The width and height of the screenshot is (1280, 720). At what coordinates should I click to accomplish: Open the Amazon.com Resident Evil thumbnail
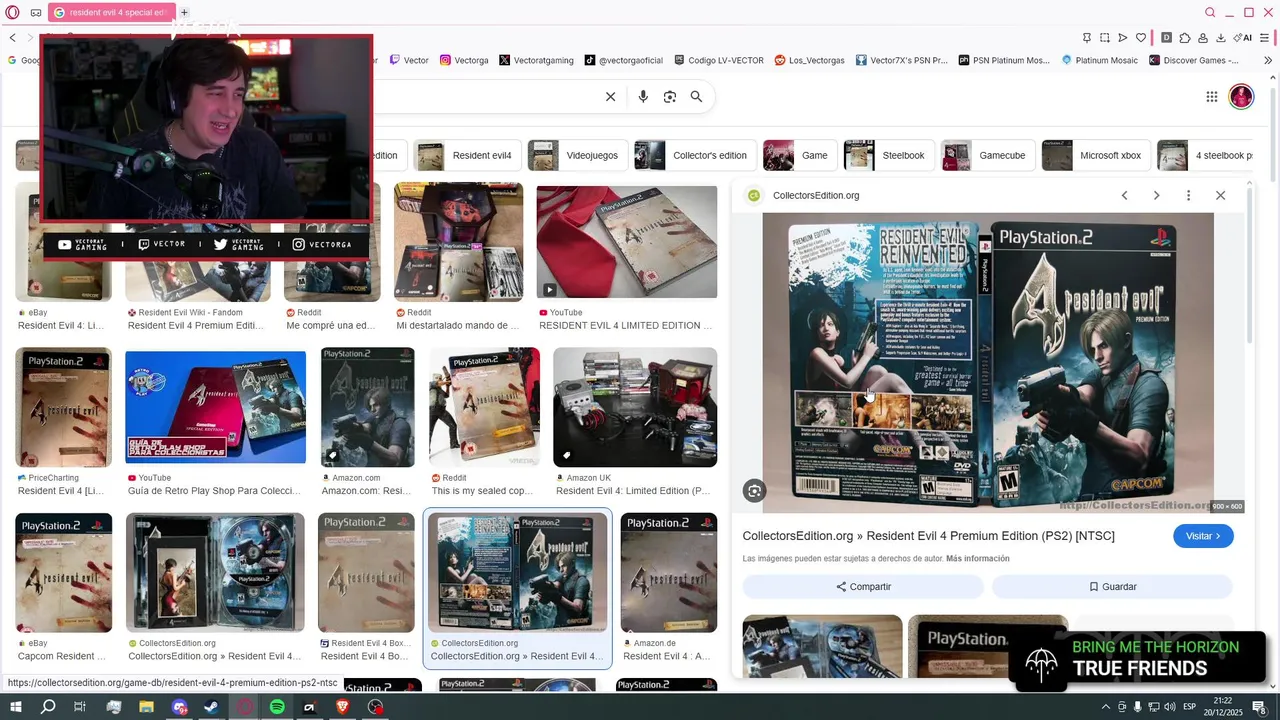tap(367, 407)
